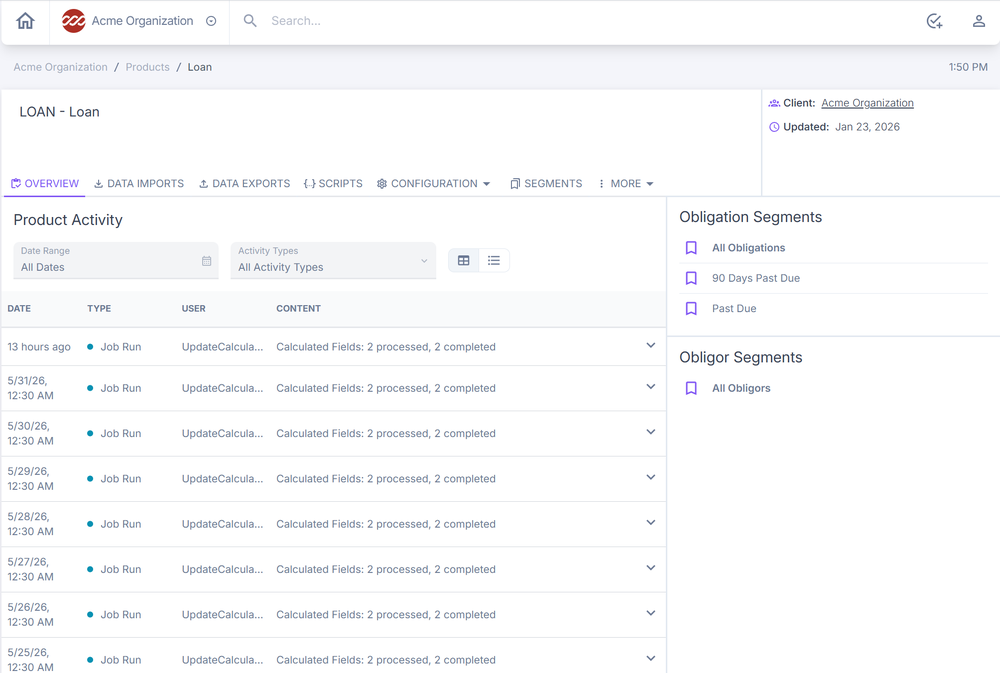Click the CONTENT column header
The image size is (1000, 673).
(298, 309)
